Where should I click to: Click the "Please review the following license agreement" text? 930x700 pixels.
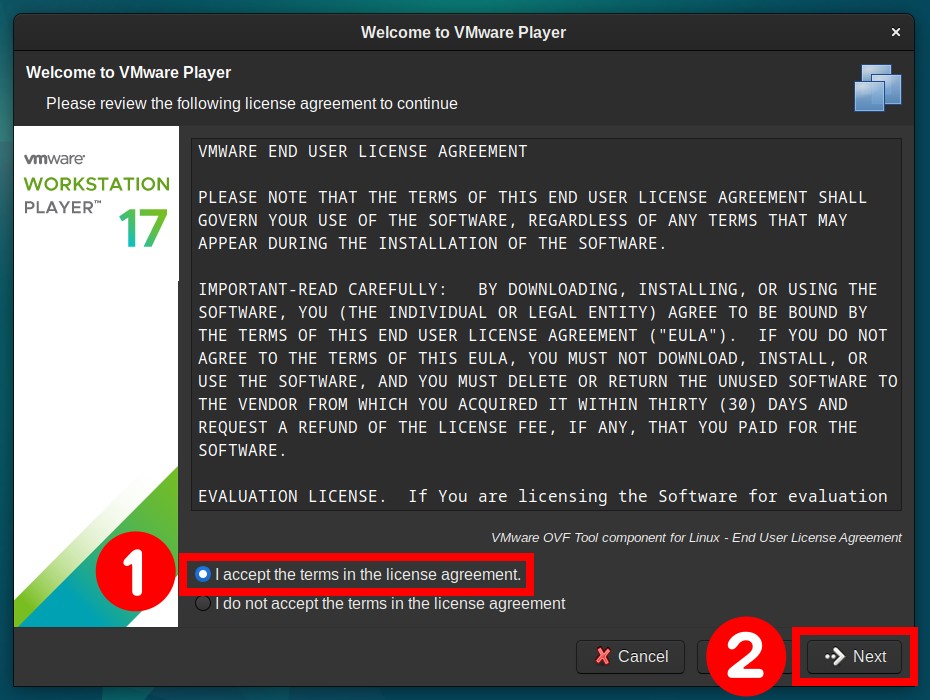click(x=252, y=103)
